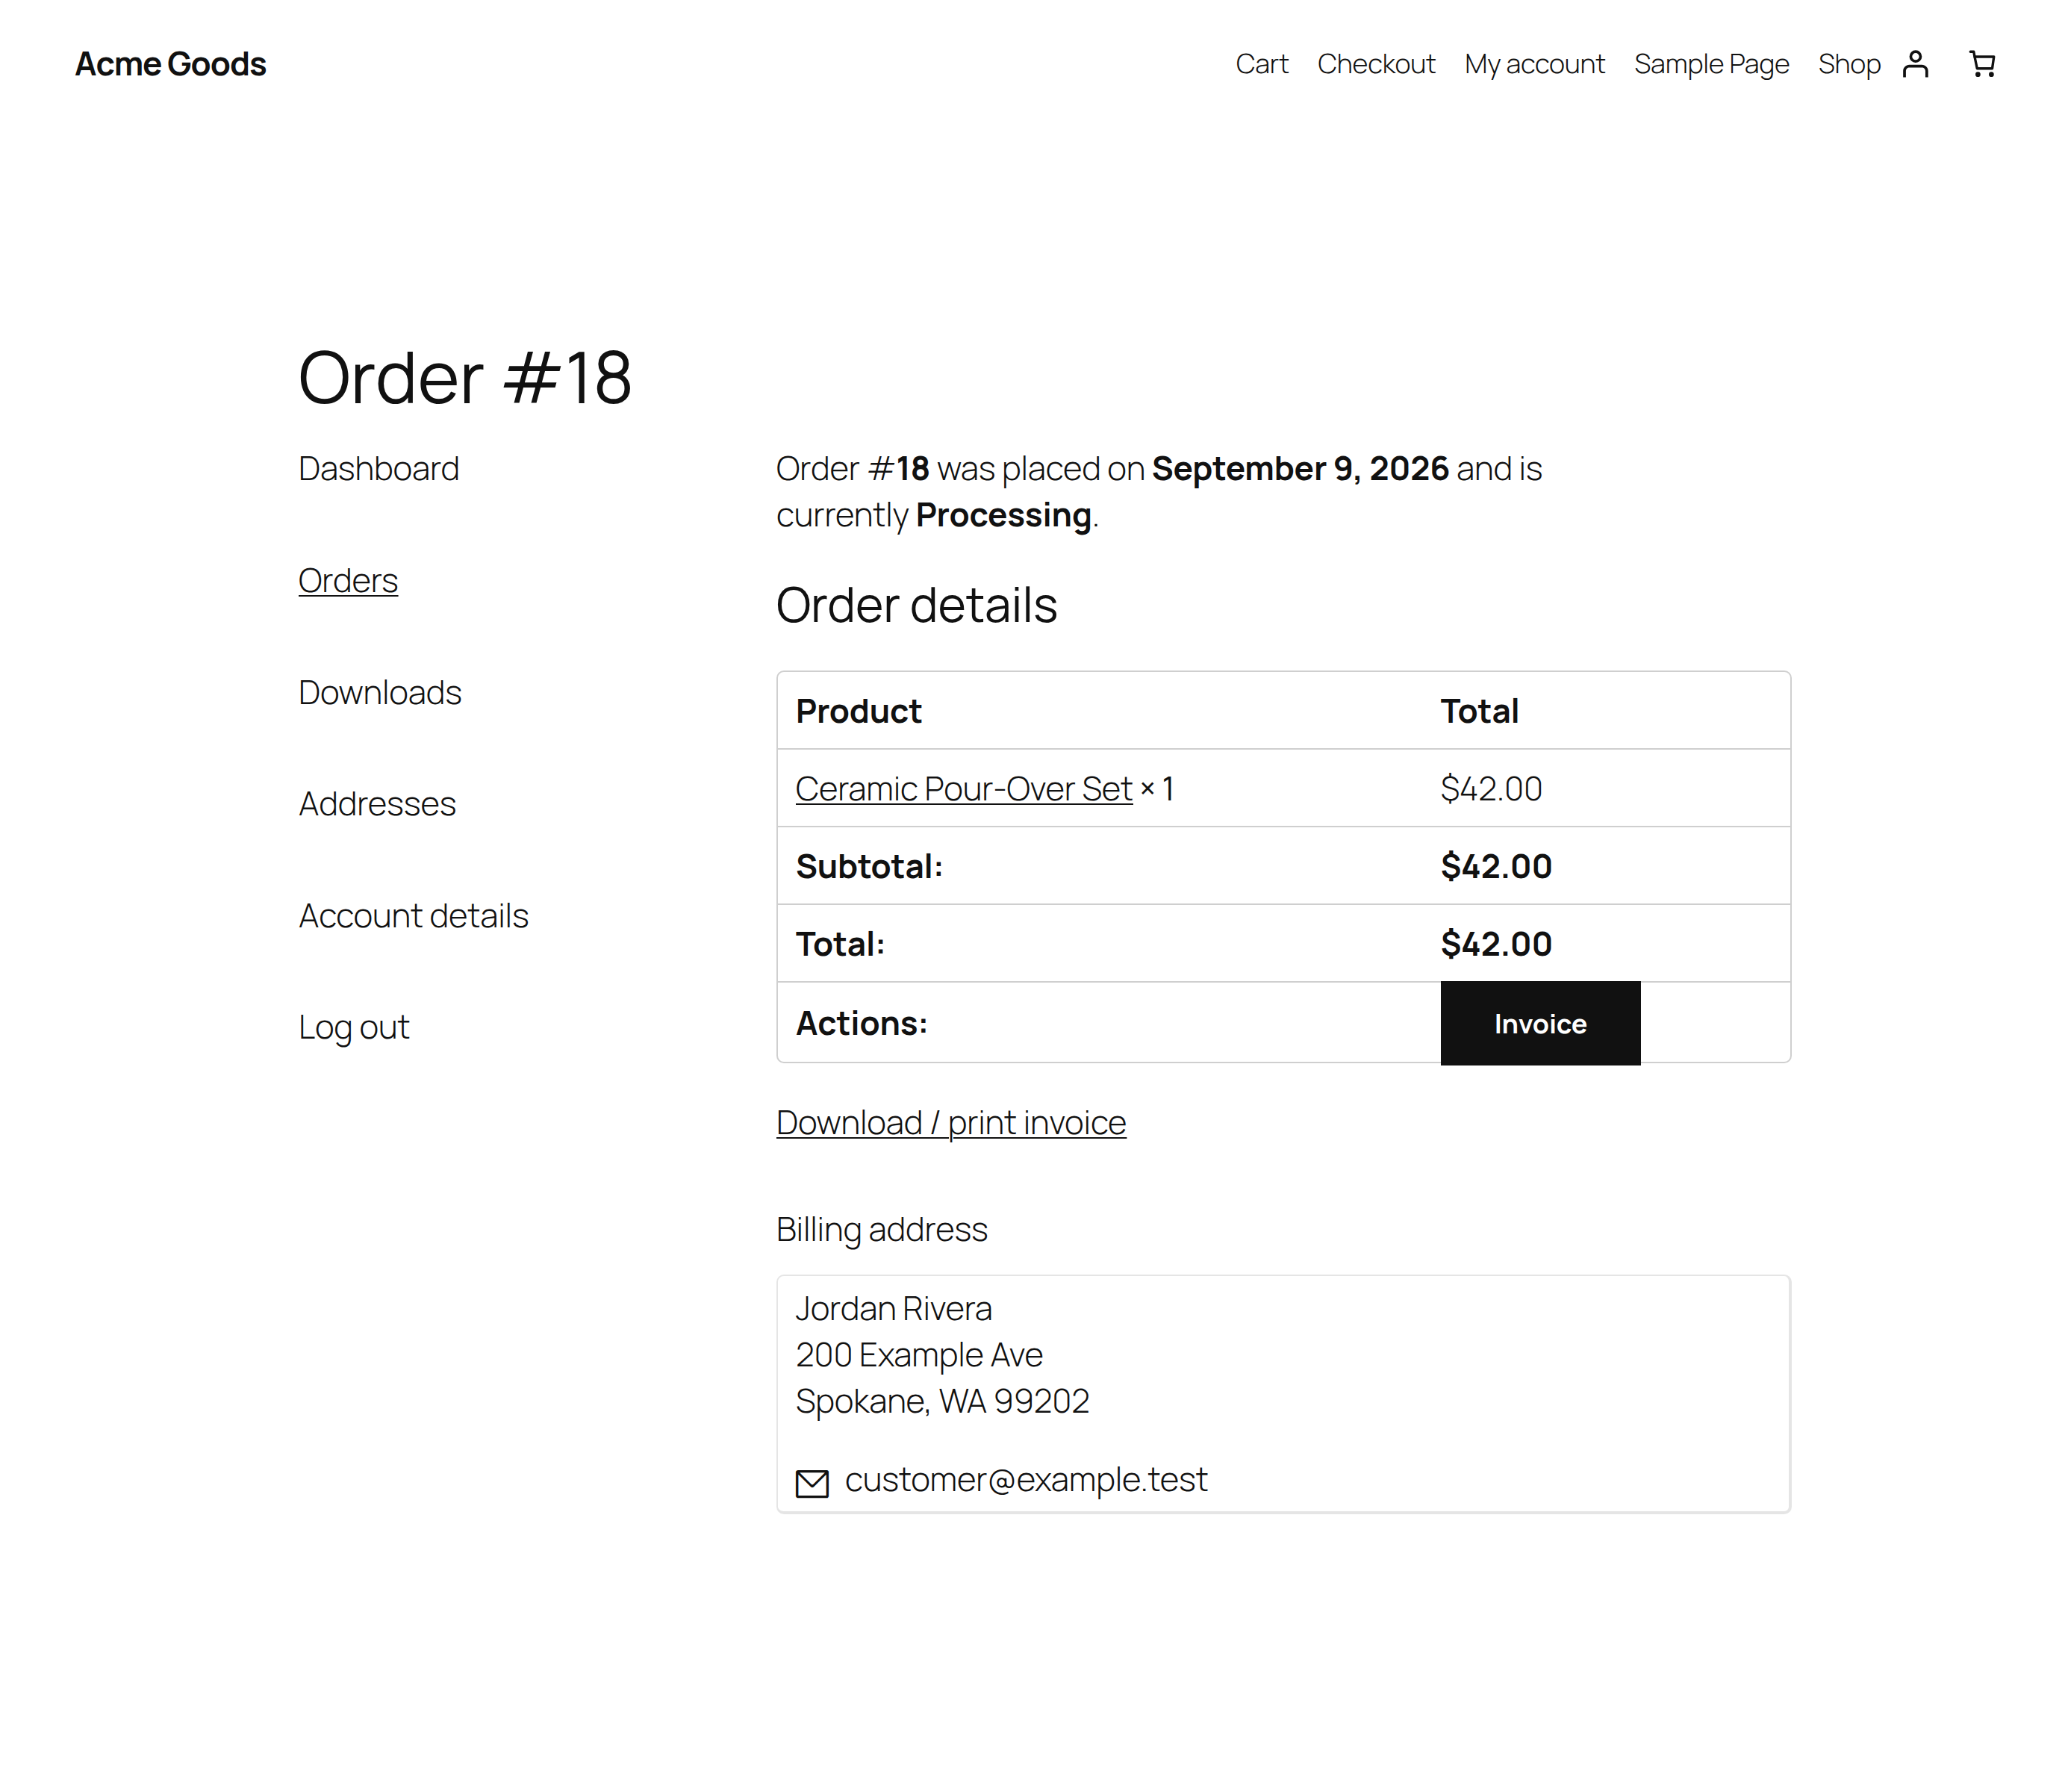
Task: Open Sample Page in the top navigation
Action: (1711, 64)
